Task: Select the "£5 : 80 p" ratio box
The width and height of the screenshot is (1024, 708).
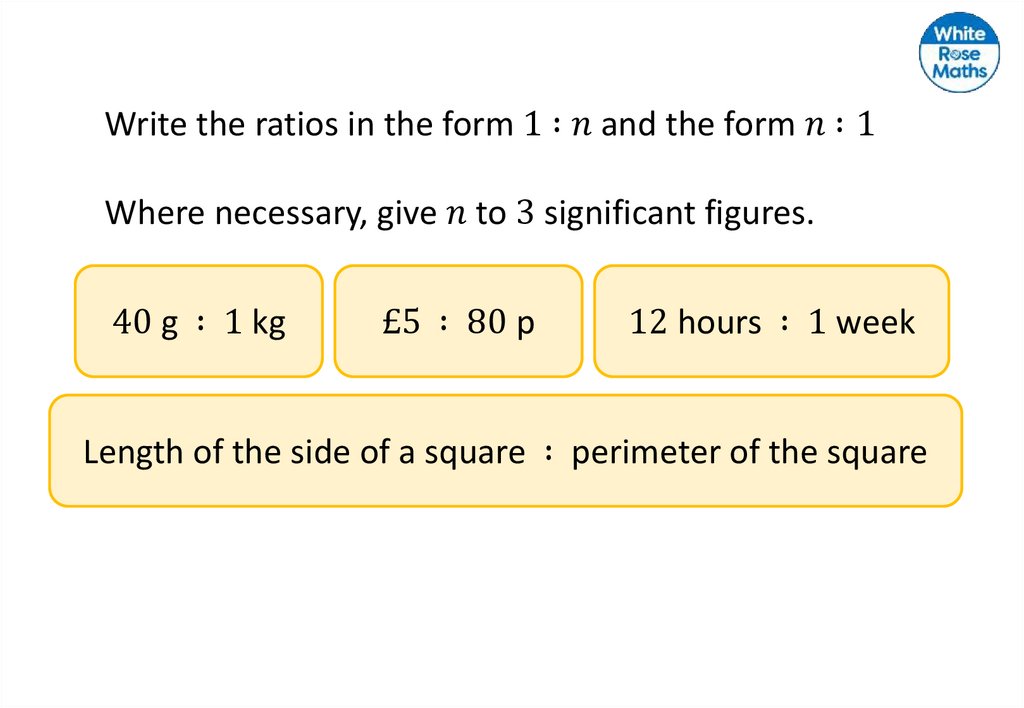Action: point(458,321)
